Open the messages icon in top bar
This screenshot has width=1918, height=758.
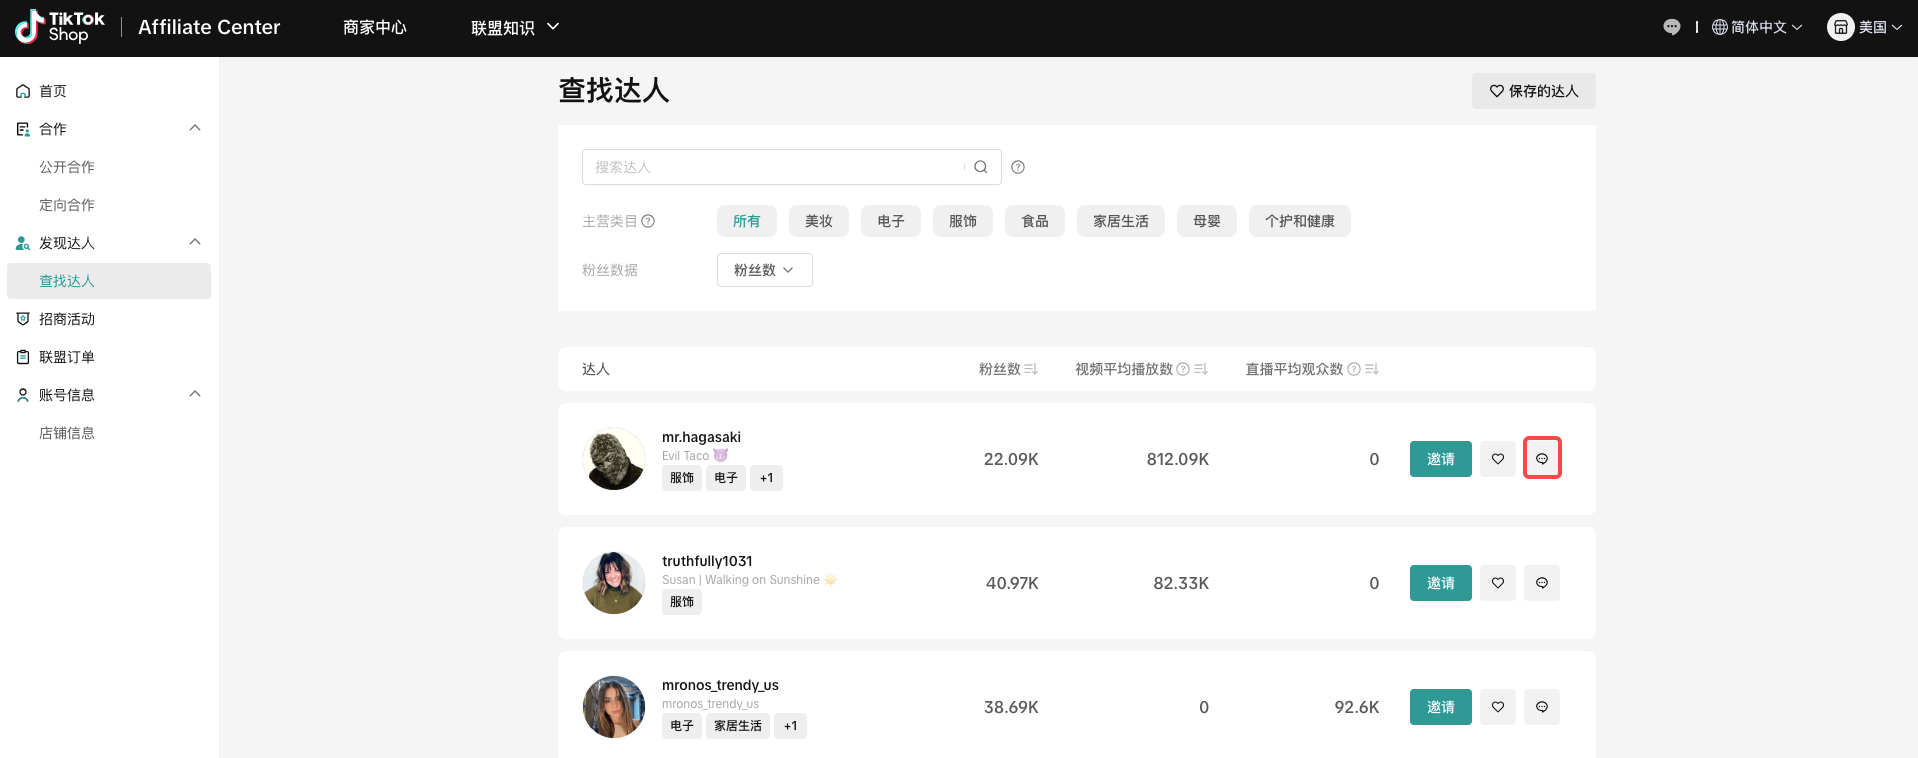pos(1671,27)
